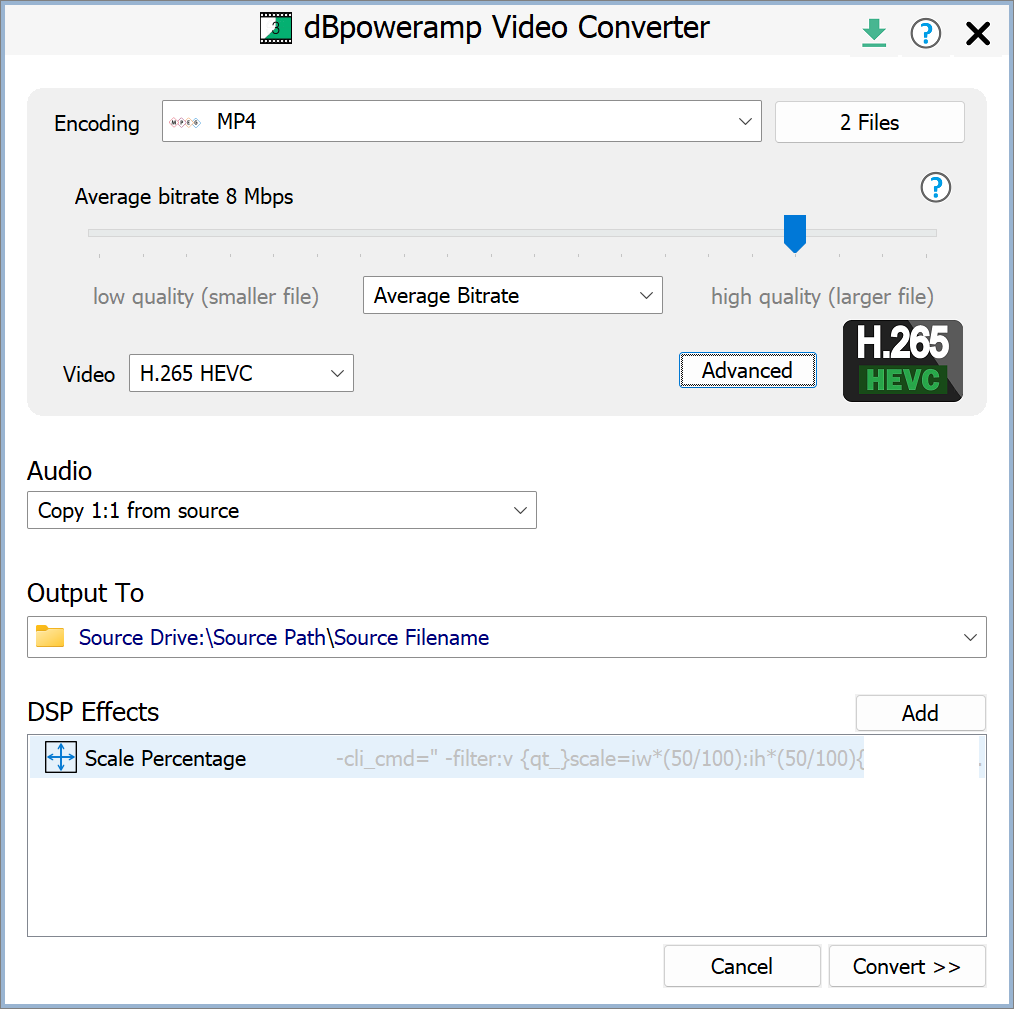Open the Video H.265 HEVC codec dropdown
This screenshot has height=1009, width=1014.
pyautogui.click(x=336, y=374)
